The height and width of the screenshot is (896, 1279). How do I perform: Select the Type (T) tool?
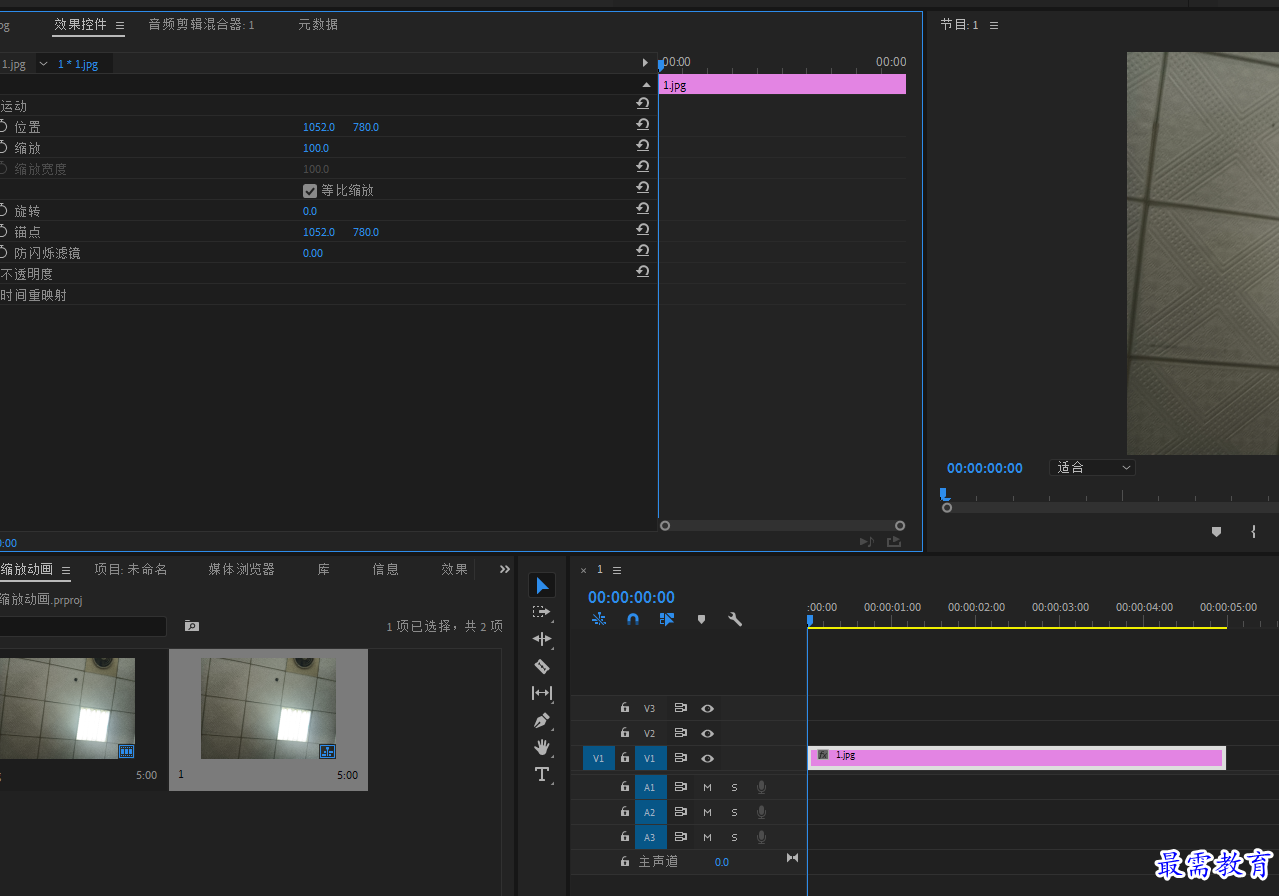point(542,774)
